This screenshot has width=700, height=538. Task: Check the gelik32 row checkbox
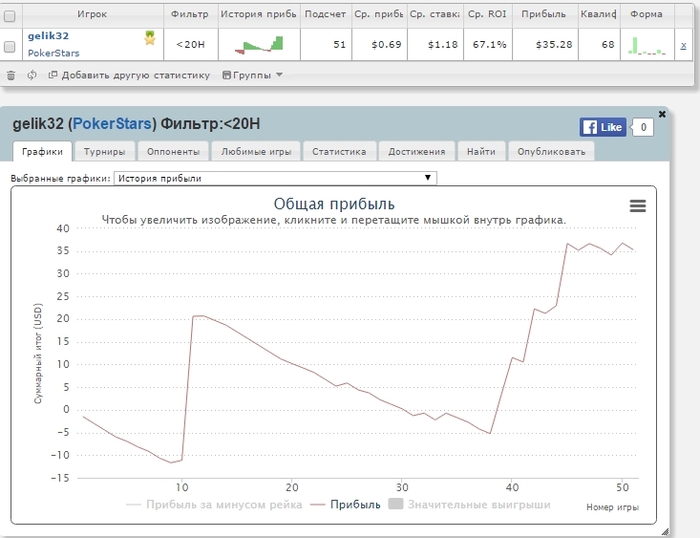coord(9,46)
